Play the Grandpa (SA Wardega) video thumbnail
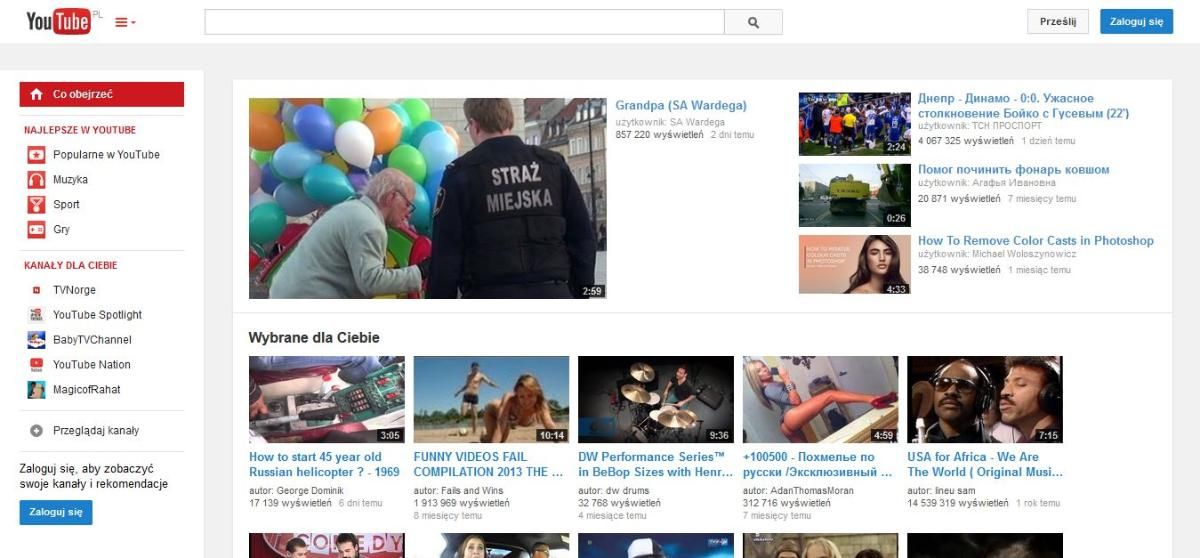This screenshot has width=1200, height=558. (x=427, y=198)
